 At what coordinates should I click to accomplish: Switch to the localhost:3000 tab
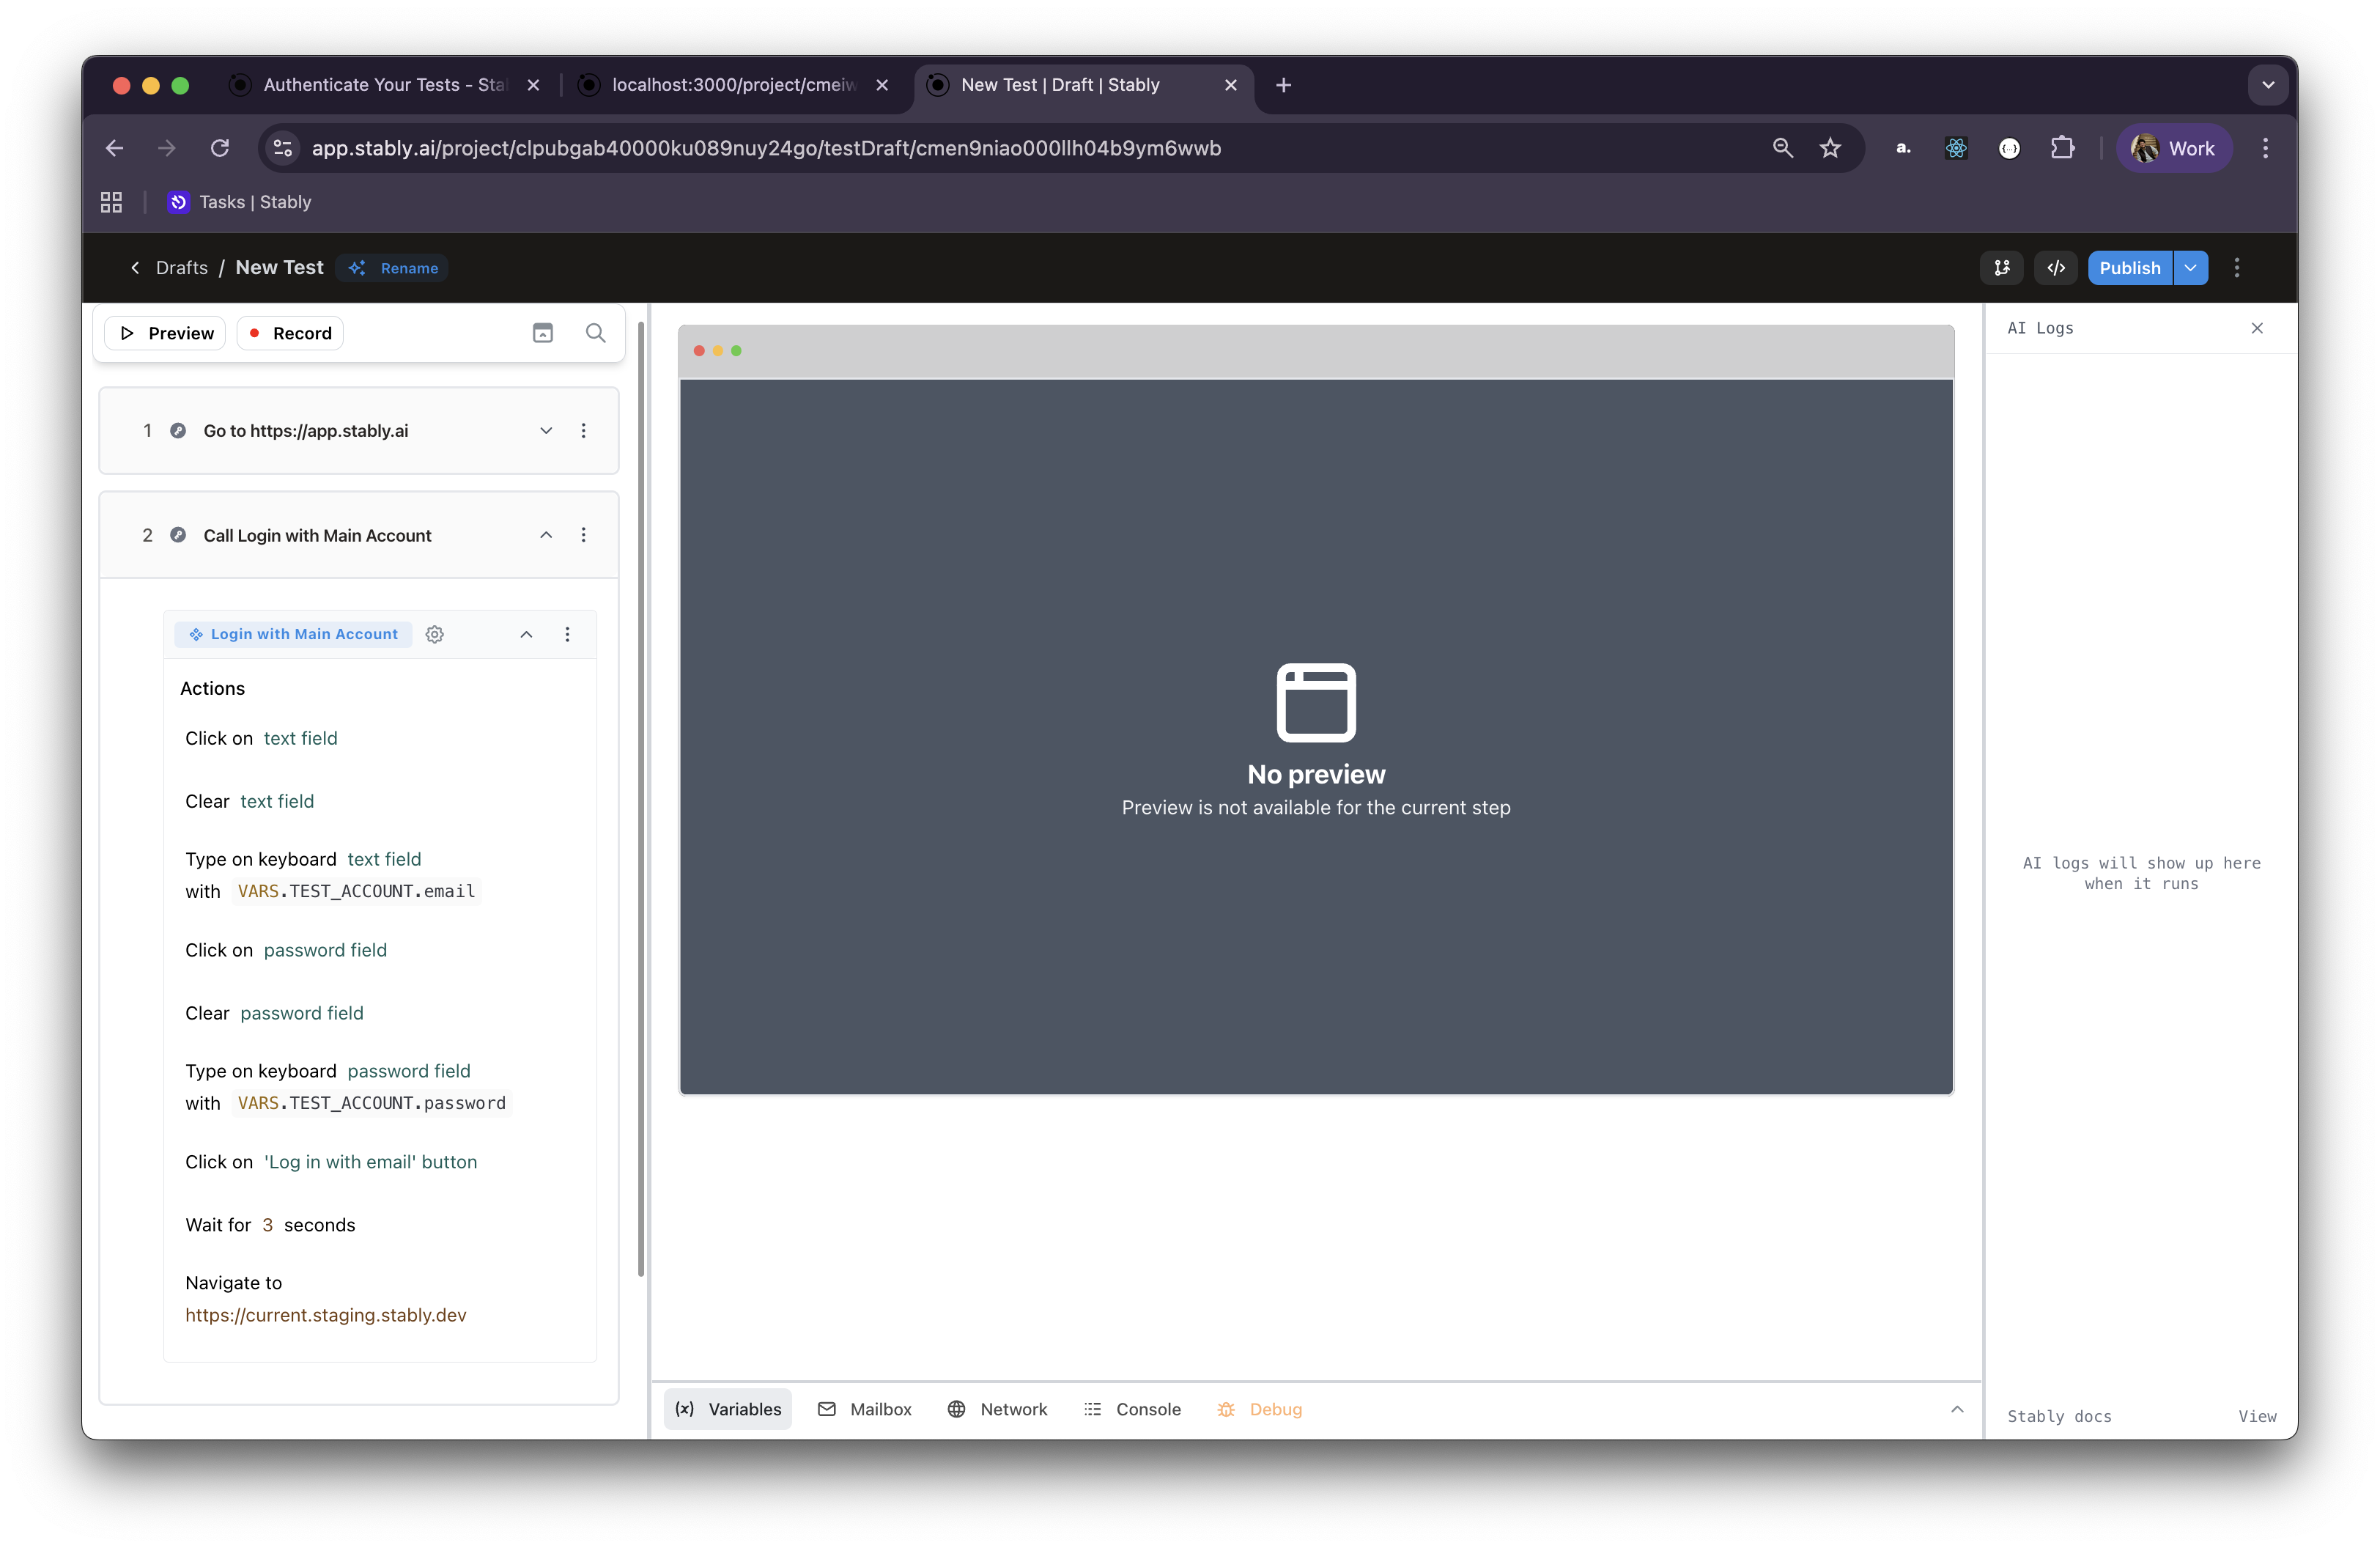tap(732, 85)
